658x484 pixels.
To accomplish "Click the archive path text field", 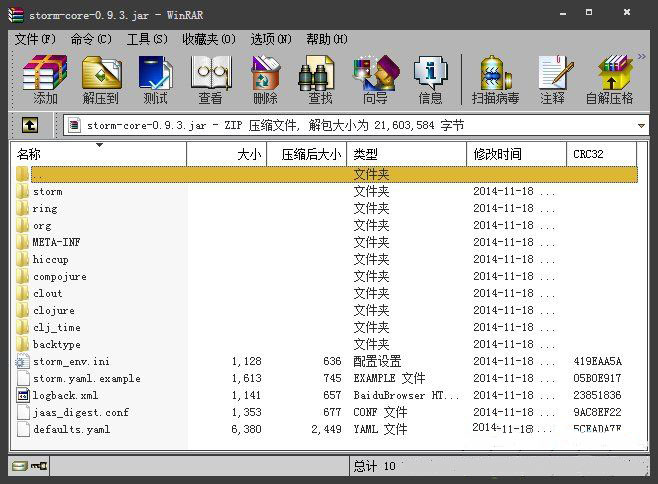I will tap(356, 126).
